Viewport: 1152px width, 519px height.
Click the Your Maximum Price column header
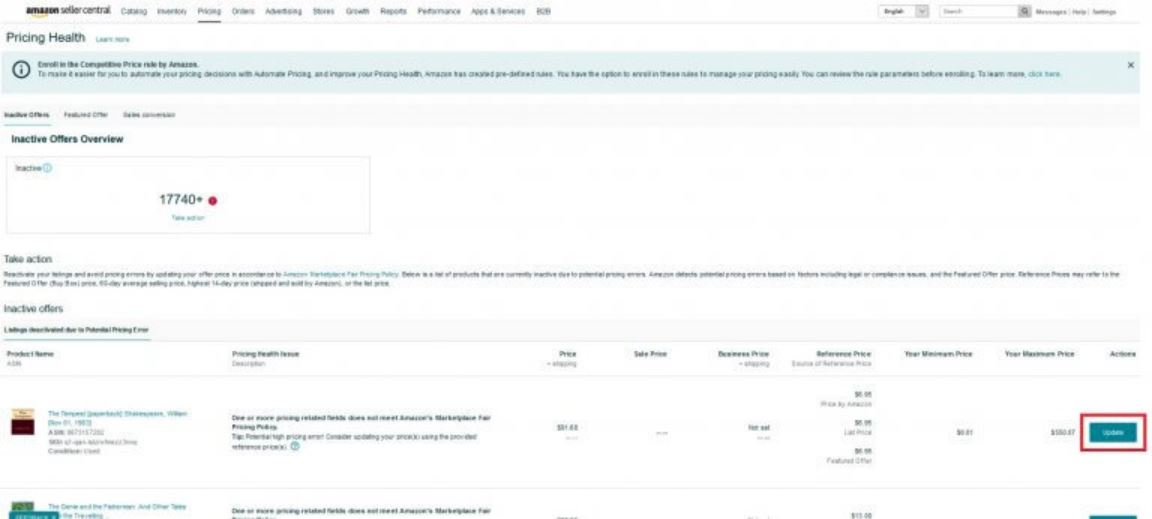(1040, 354)
